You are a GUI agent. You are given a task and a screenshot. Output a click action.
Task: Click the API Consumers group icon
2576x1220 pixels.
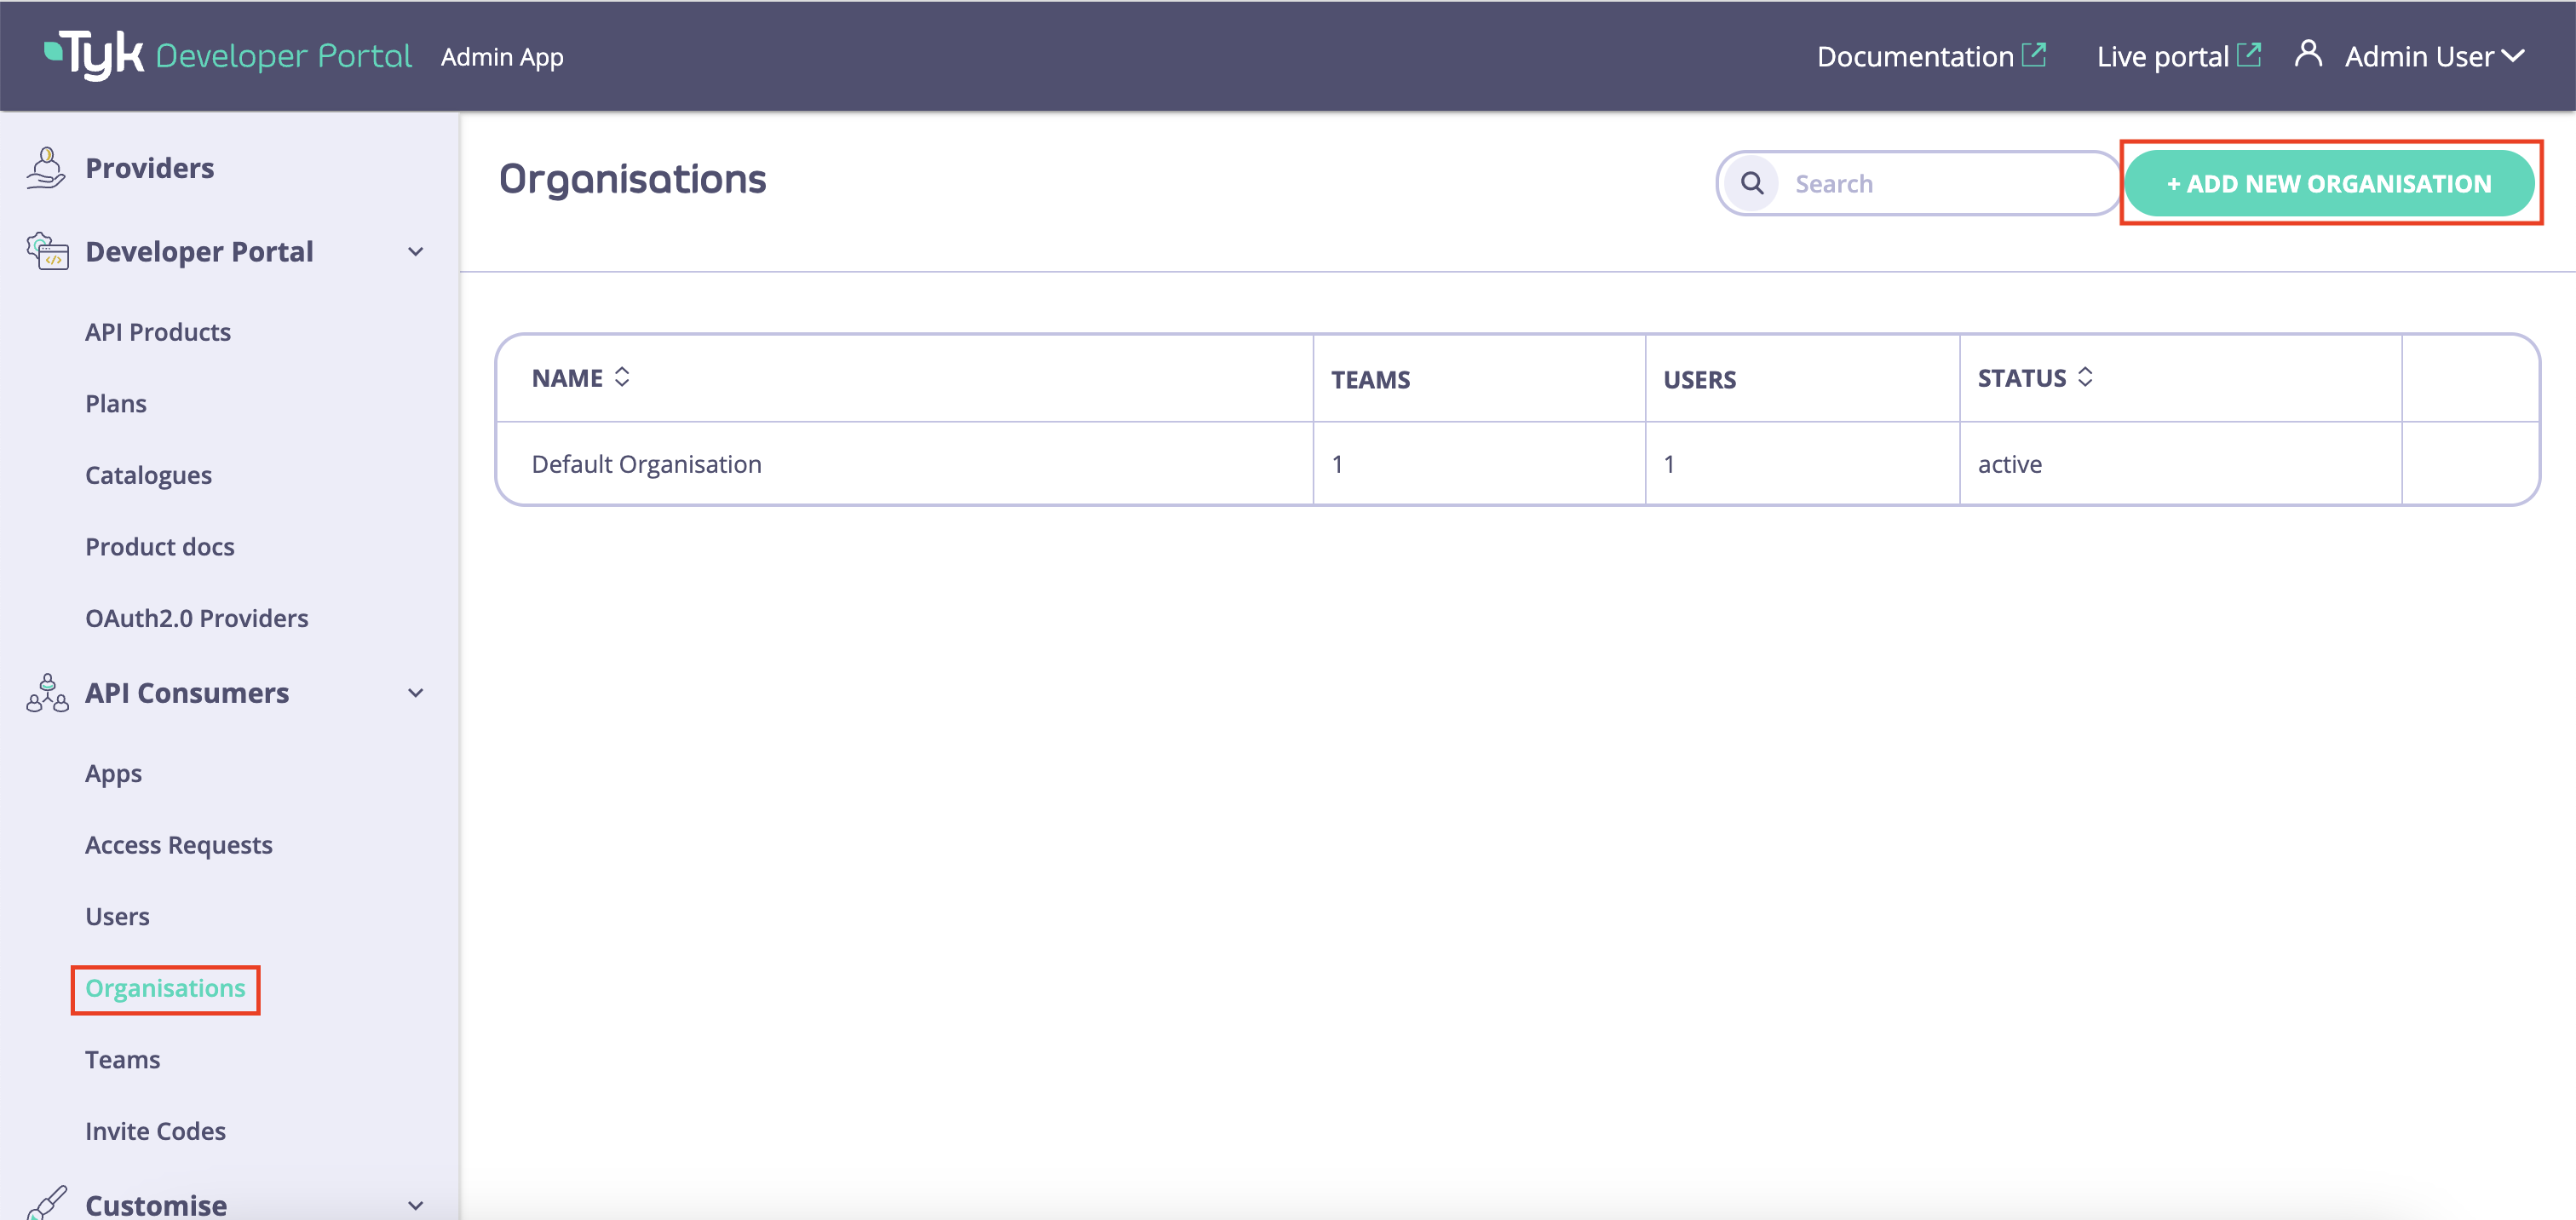click(46, 693)
